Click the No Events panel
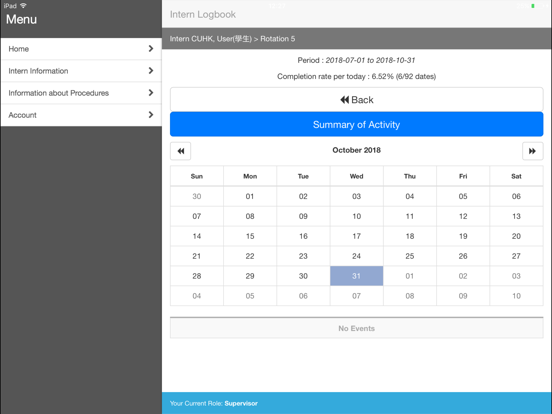 [357, 328]
